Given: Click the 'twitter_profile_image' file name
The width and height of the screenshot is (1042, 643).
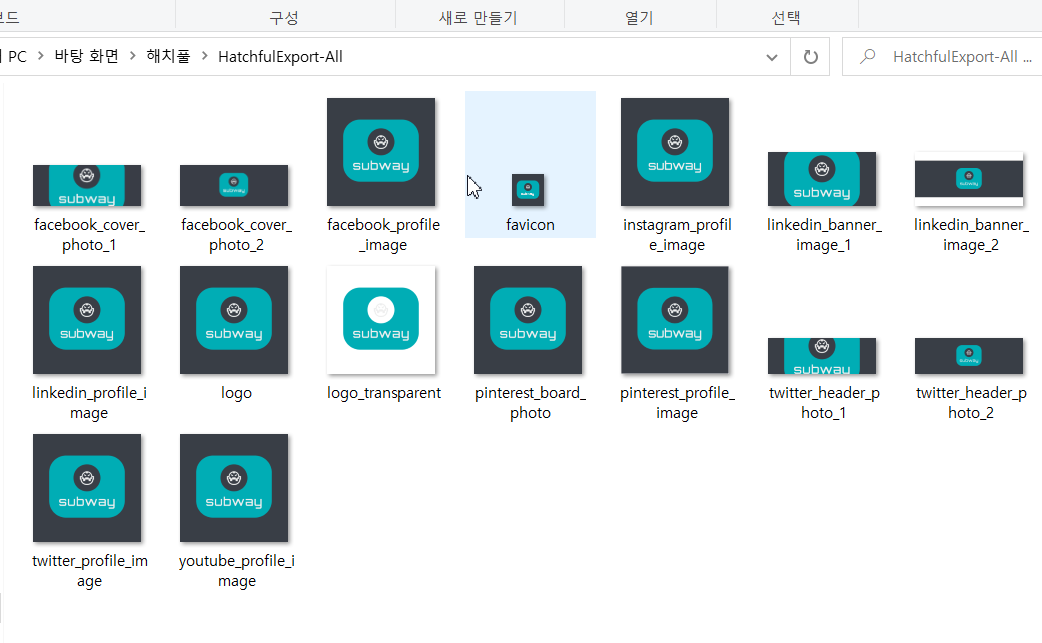Looking at the screenshot, I should click(x=90, y=571).
